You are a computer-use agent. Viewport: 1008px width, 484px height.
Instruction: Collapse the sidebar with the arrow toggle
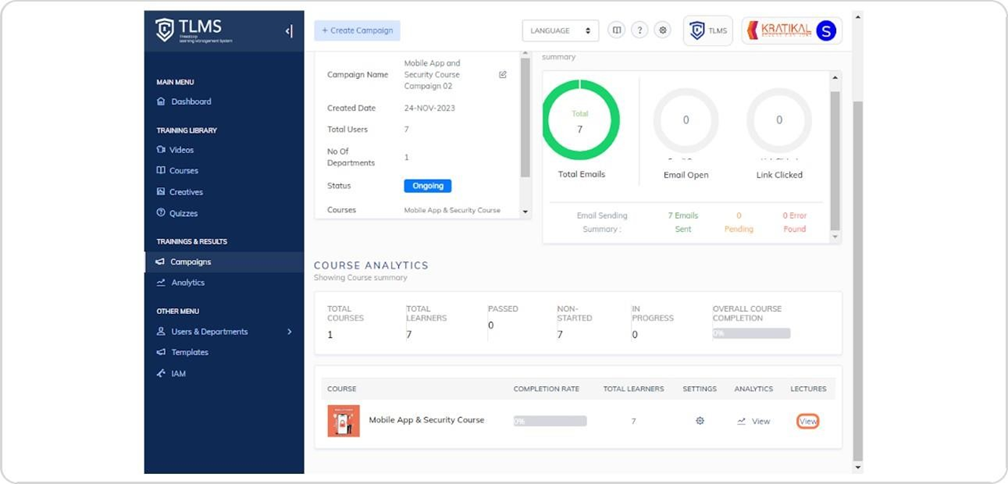(289, 31)
